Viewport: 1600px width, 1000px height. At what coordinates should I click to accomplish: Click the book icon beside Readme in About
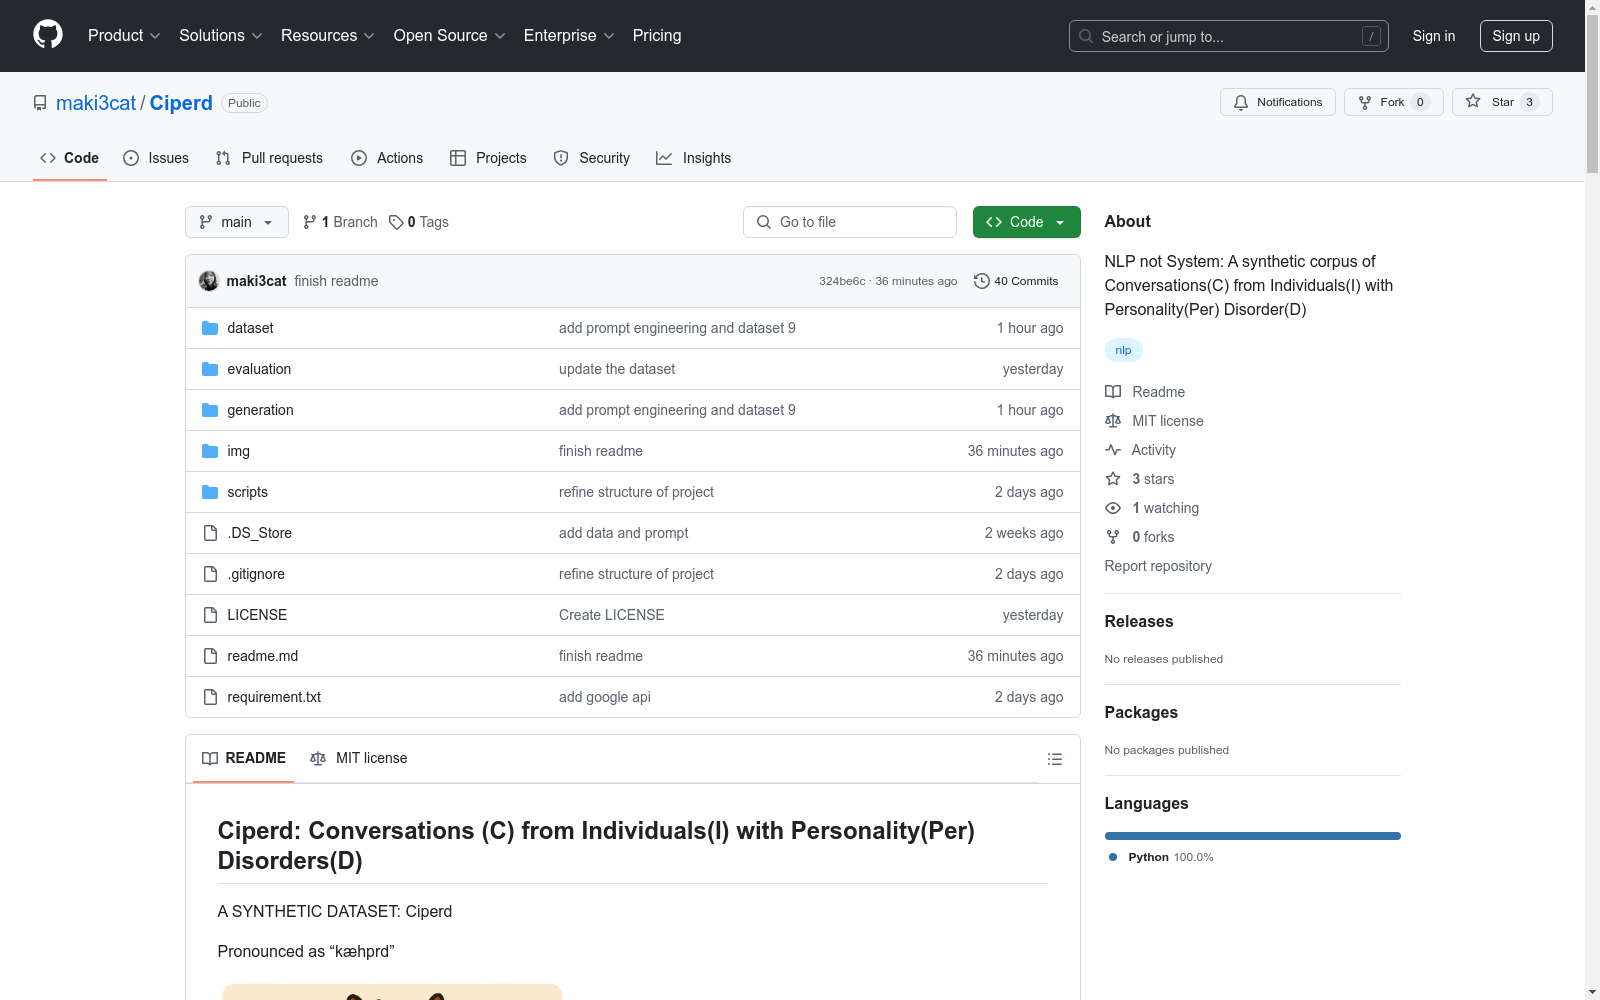pos(1113,392)
